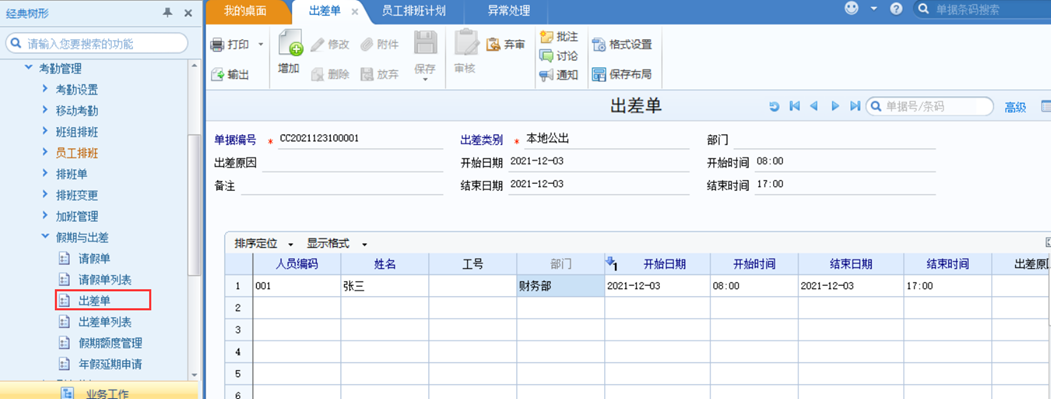
Task: Click the Abandon (放弃) icon
Action: coord(367,74)
